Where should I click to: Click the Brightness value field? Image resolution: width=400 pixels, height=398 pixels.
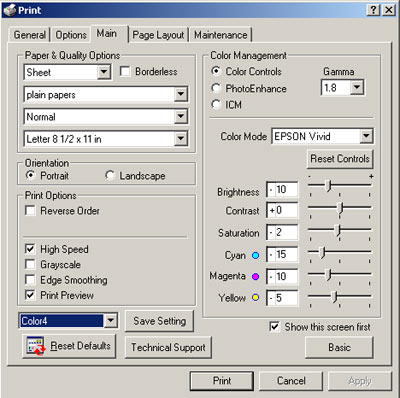282,190
